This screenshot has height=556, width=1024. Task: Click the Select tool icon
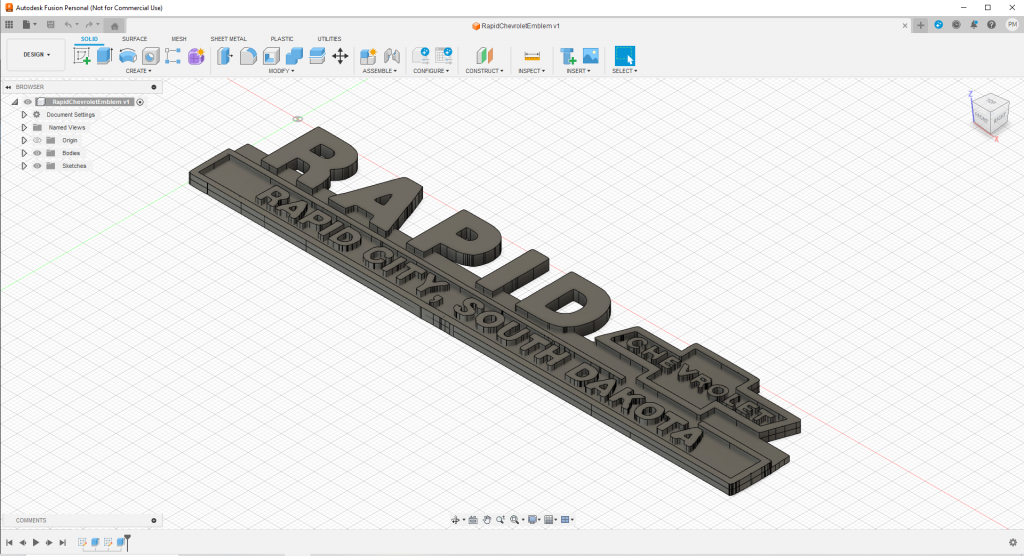(x=625, y=56)
